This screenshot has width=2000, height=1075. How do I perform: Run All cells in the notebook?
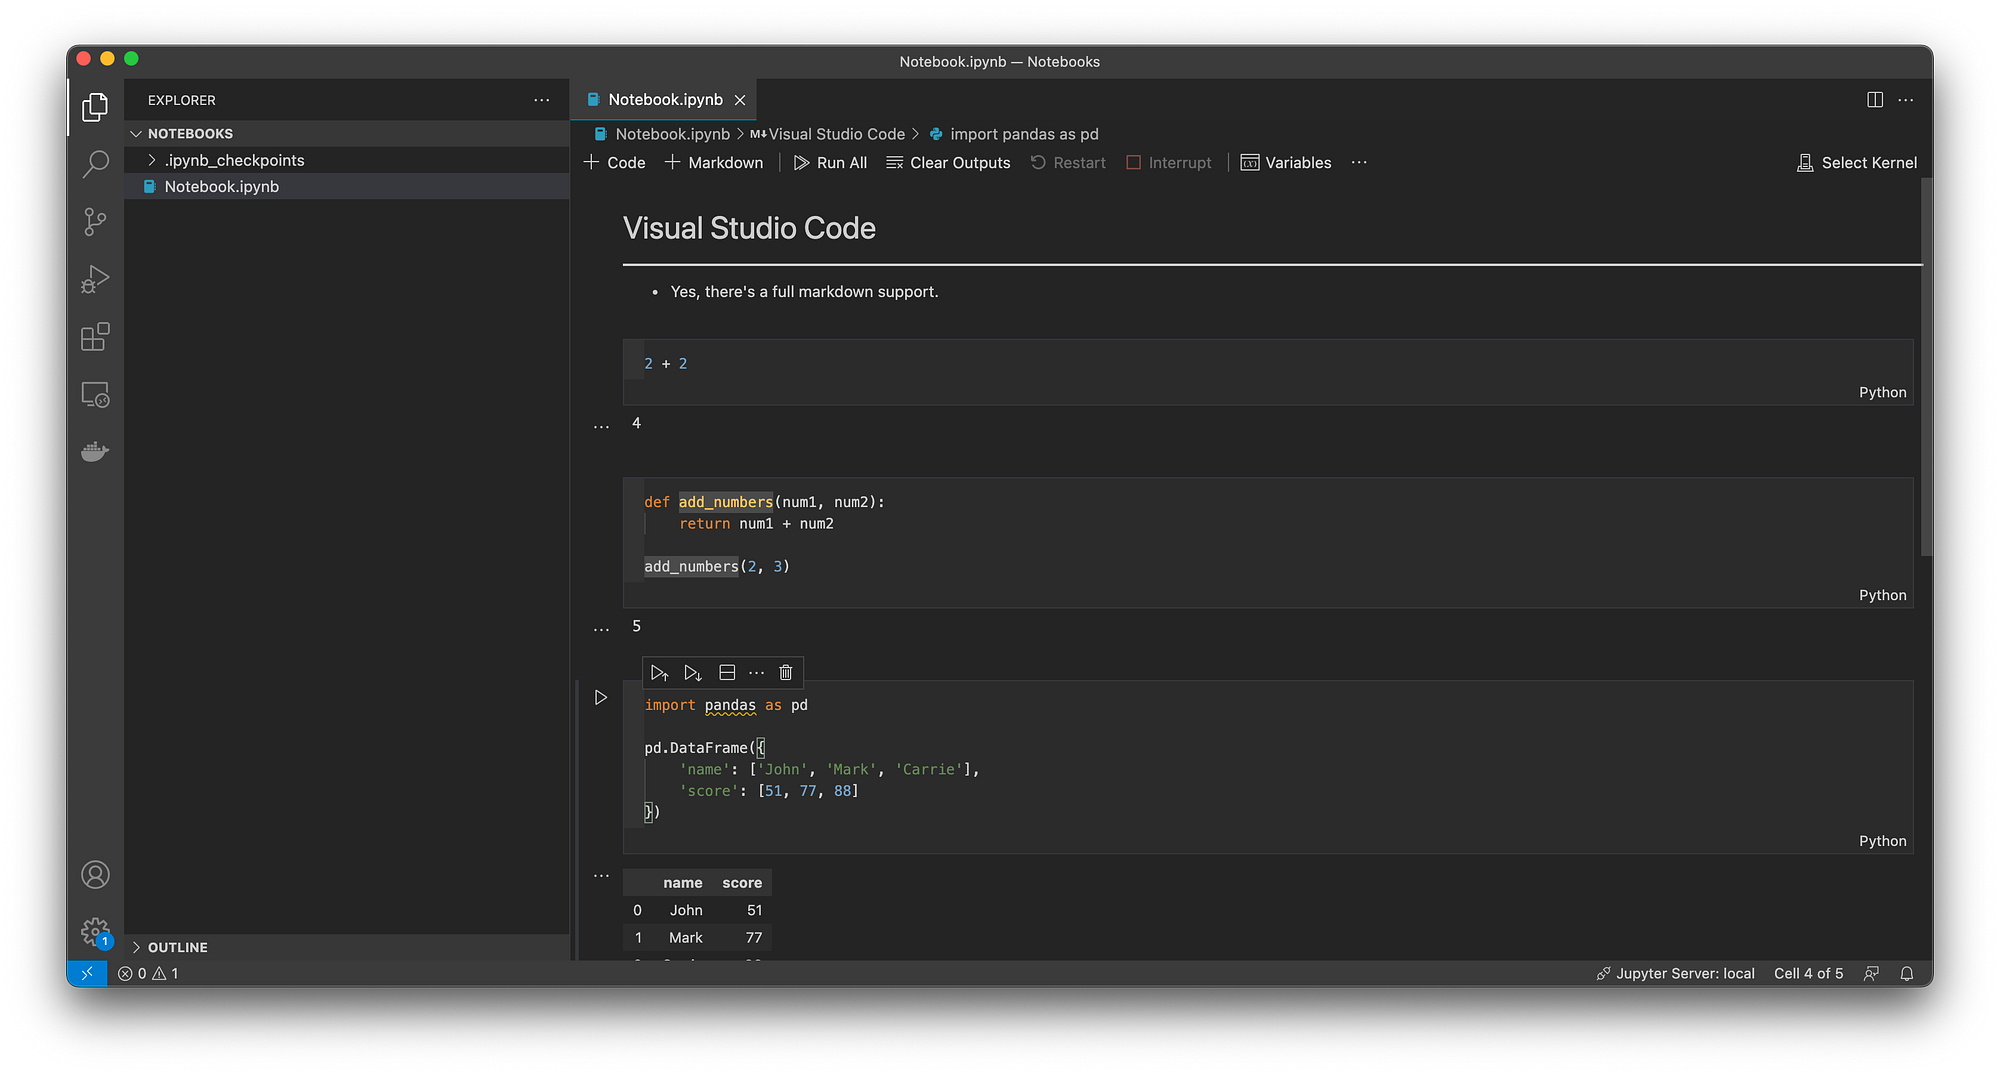click(831, 162)
